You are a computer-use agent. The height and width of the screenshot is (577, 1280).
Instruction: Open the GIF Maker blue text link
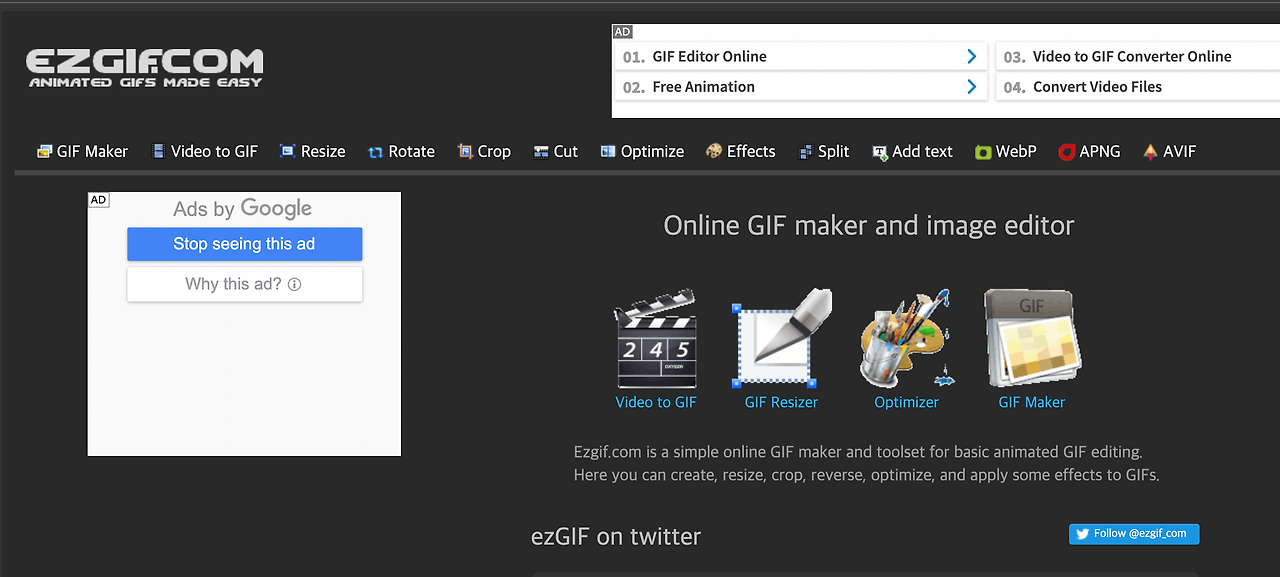[x=1032, y=402]
